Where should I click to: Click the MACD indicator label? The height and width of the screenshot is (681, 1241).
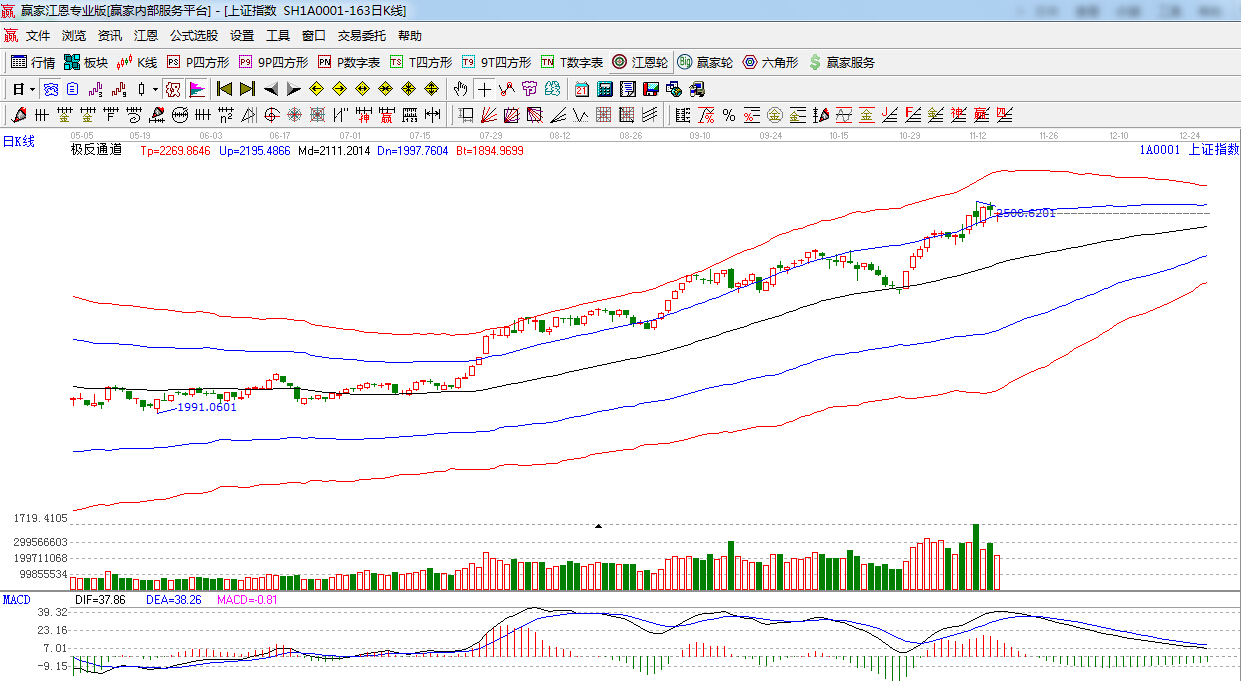pos(16,599)
